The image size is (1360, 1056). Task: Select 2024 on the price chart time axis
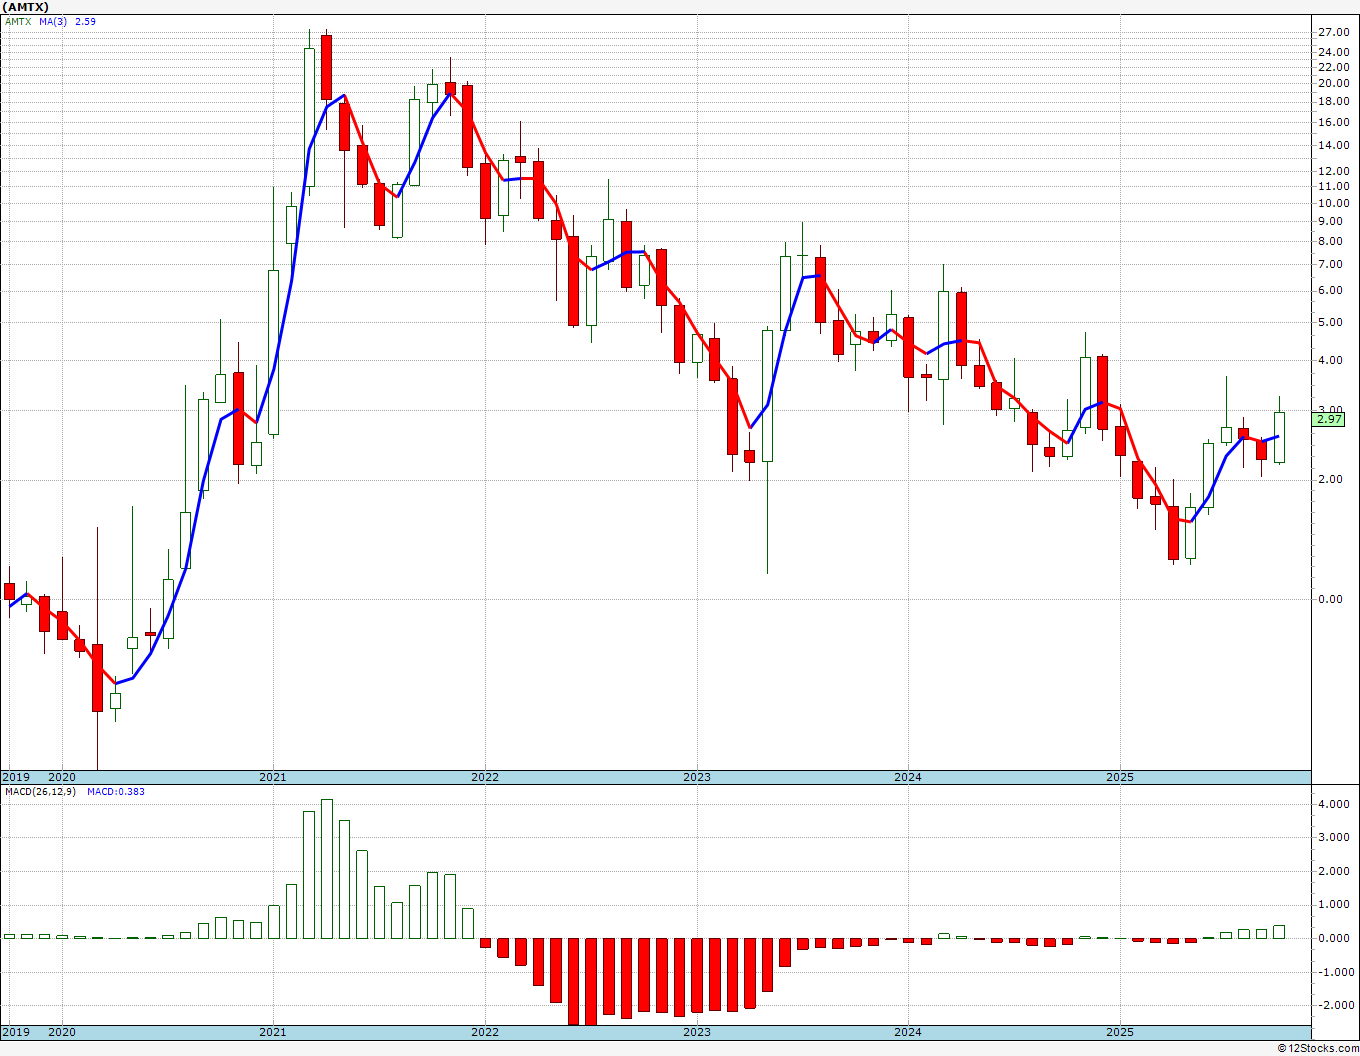[x=908, y=777]
